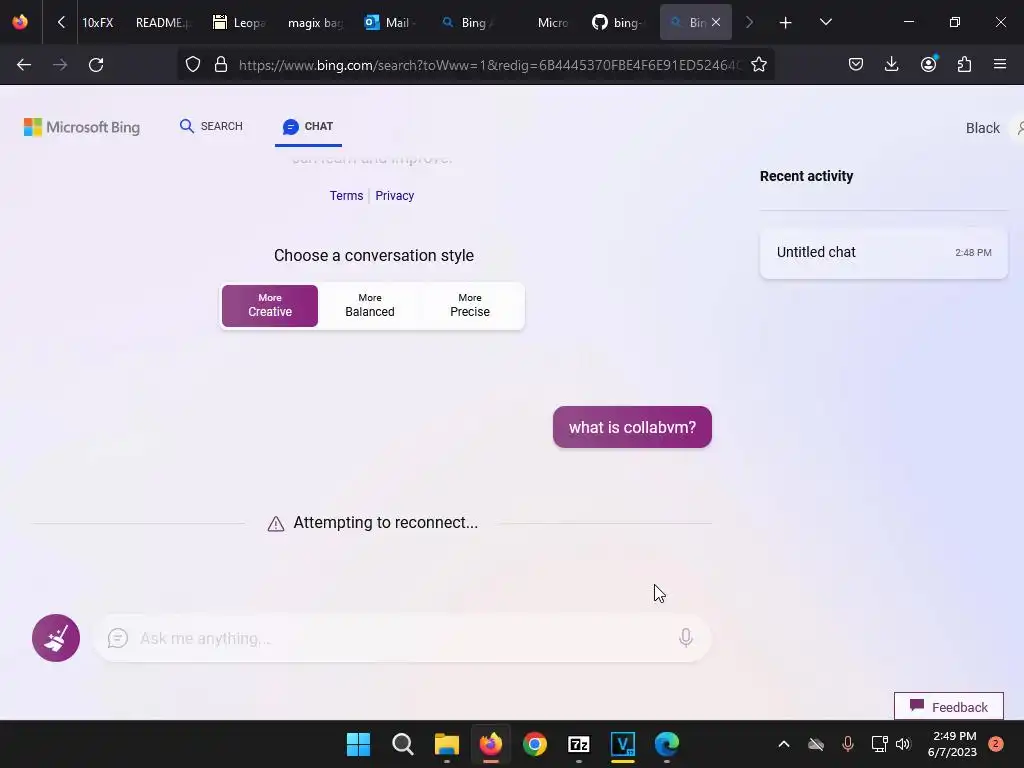Image resolution: width=1024 pixels, height=768 pixels.
Task: Switch to the 10xFX browser tab
Action: click(98, 23)
